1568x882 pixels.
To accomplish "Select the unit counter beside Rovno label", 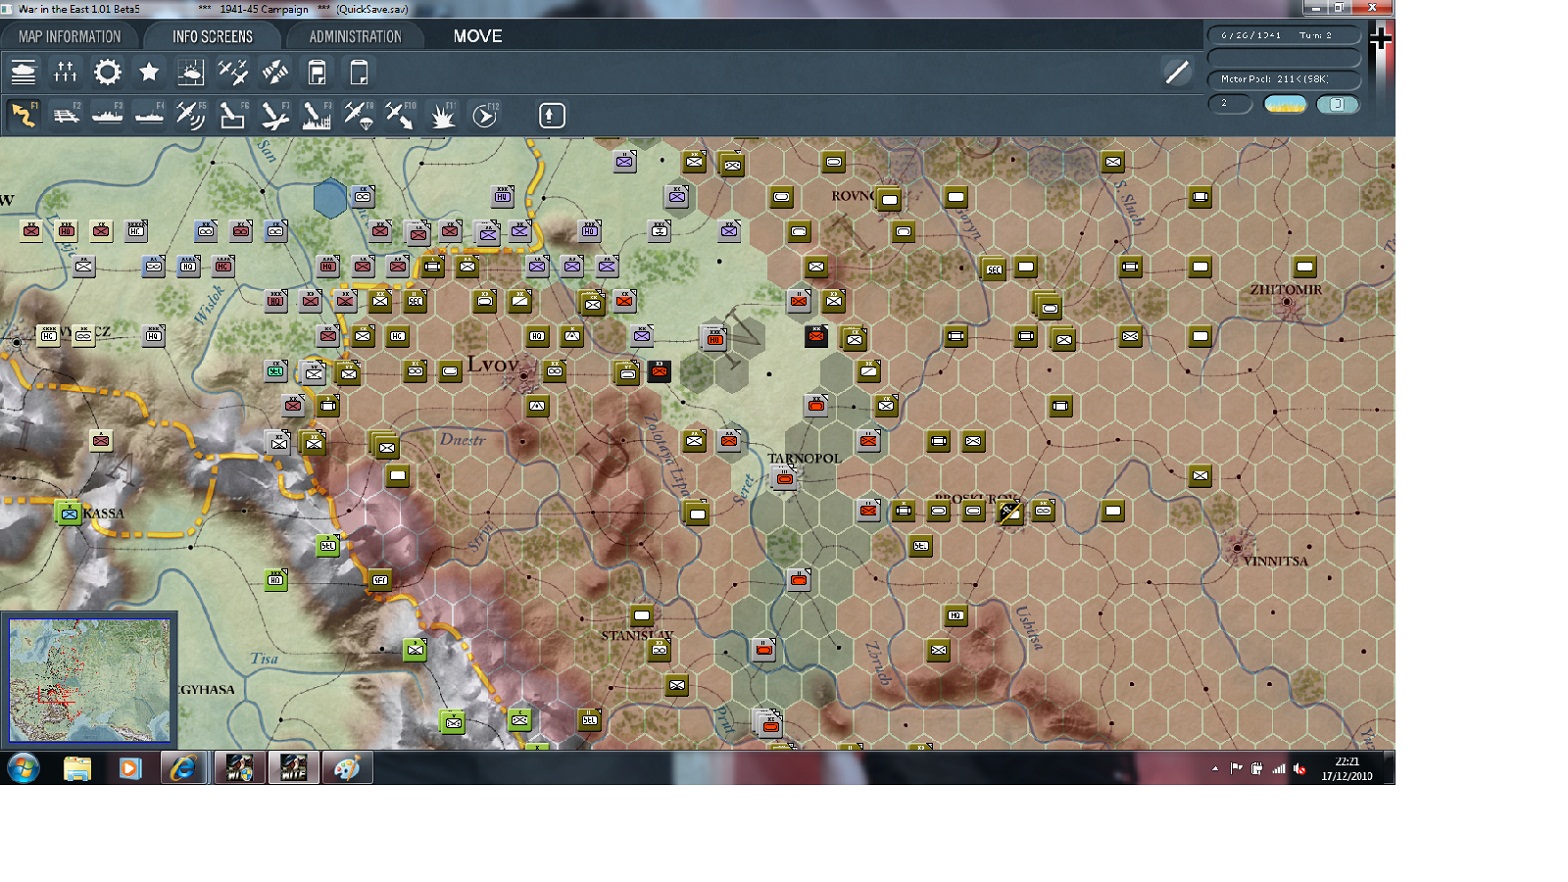I will pos(889,200).
